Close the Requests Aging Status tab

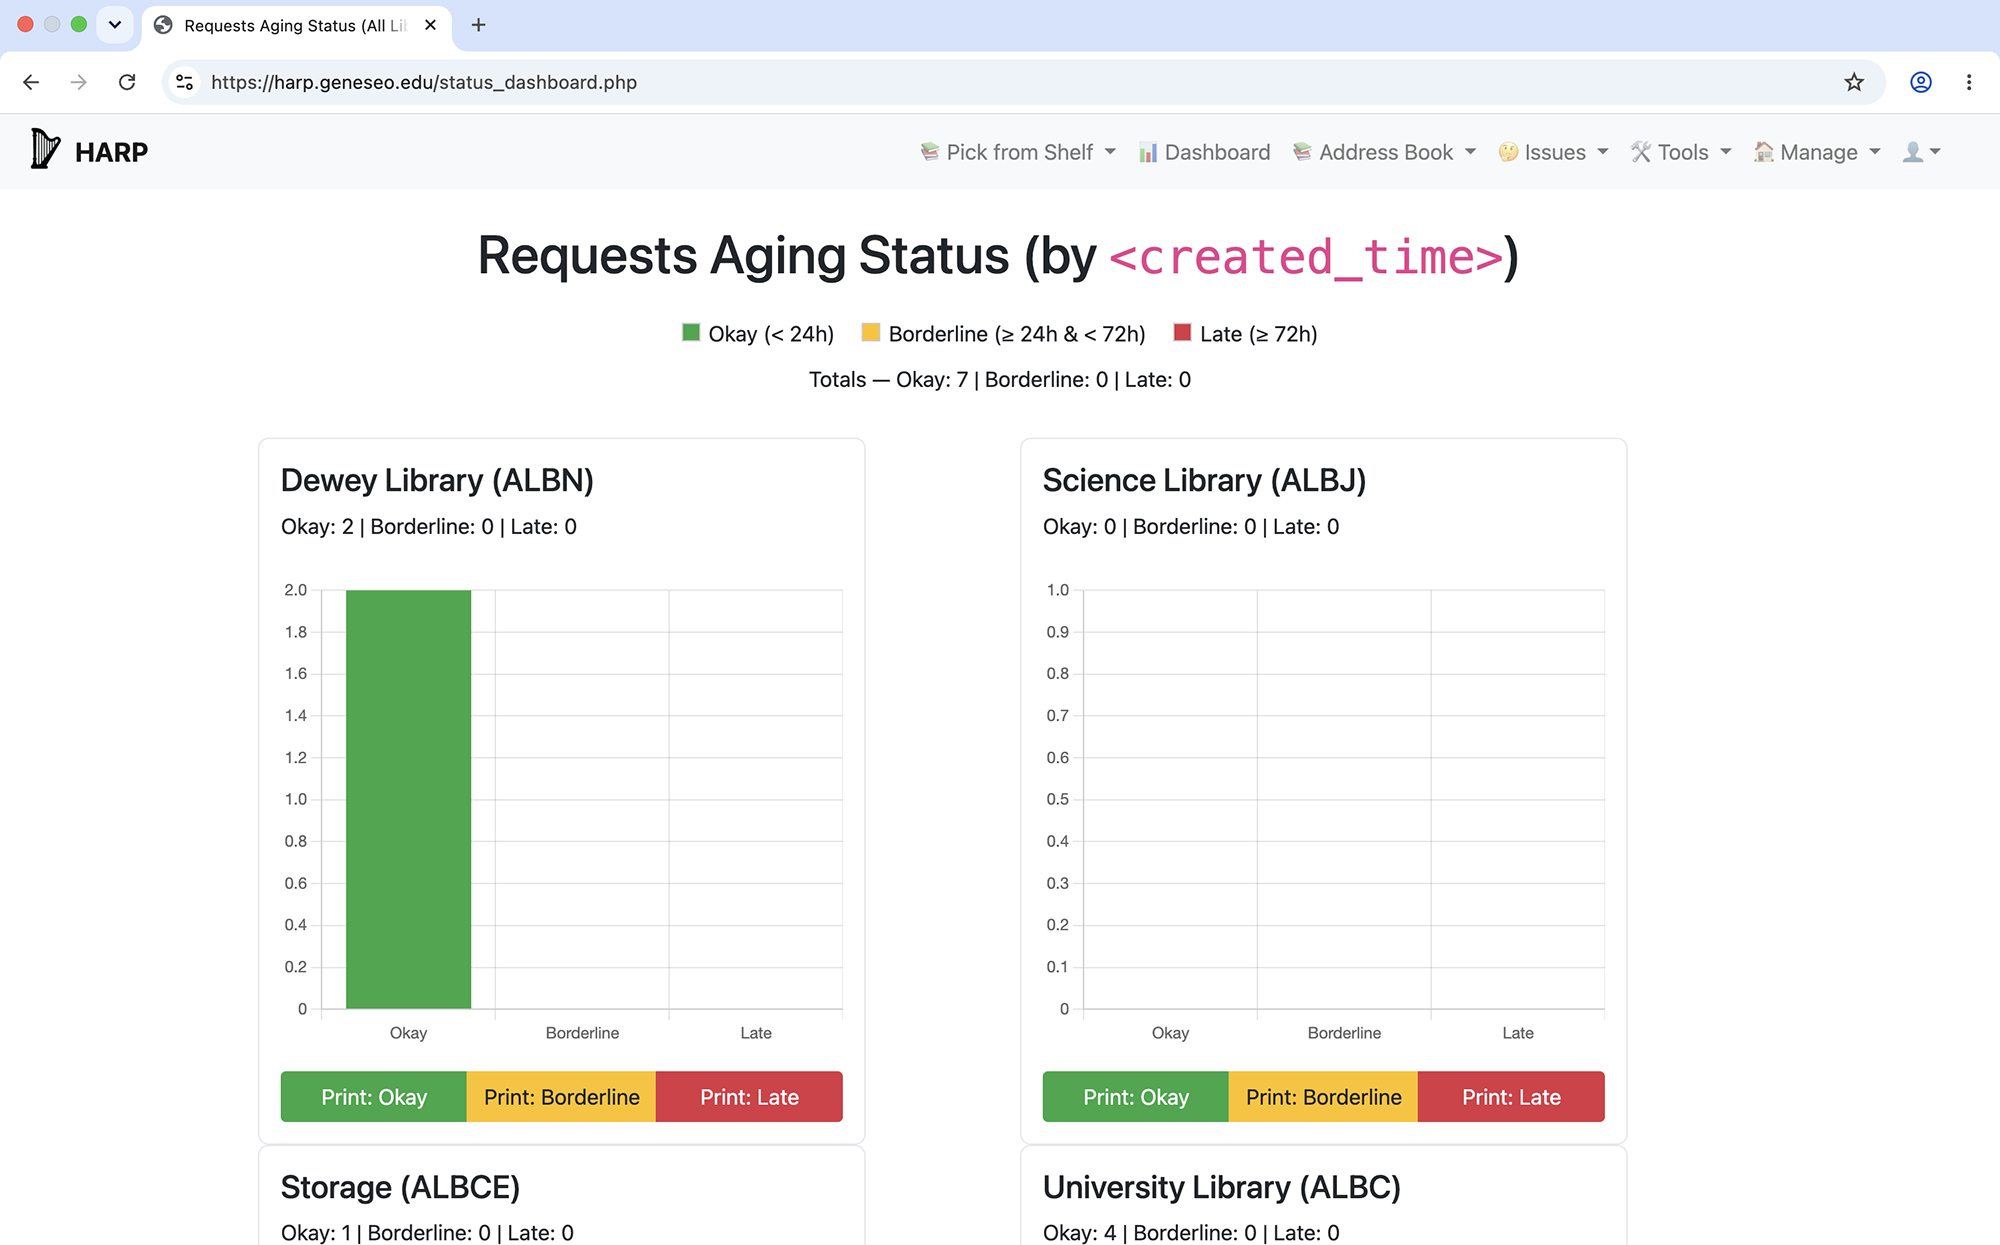pos(431,25)
